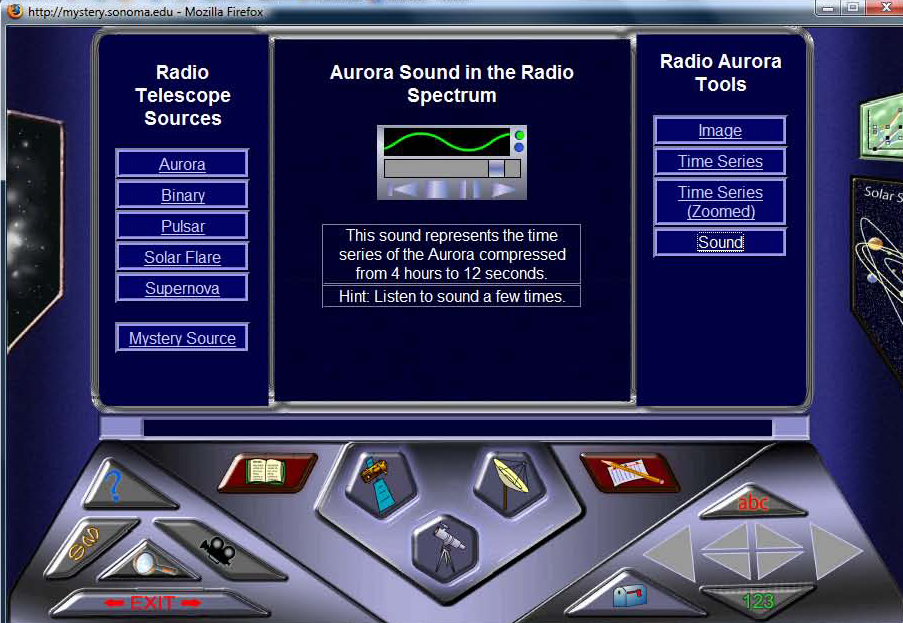Viewport: 903px width, 623px height.
Task: Click the green 123 button
Action: coord(758,601)
